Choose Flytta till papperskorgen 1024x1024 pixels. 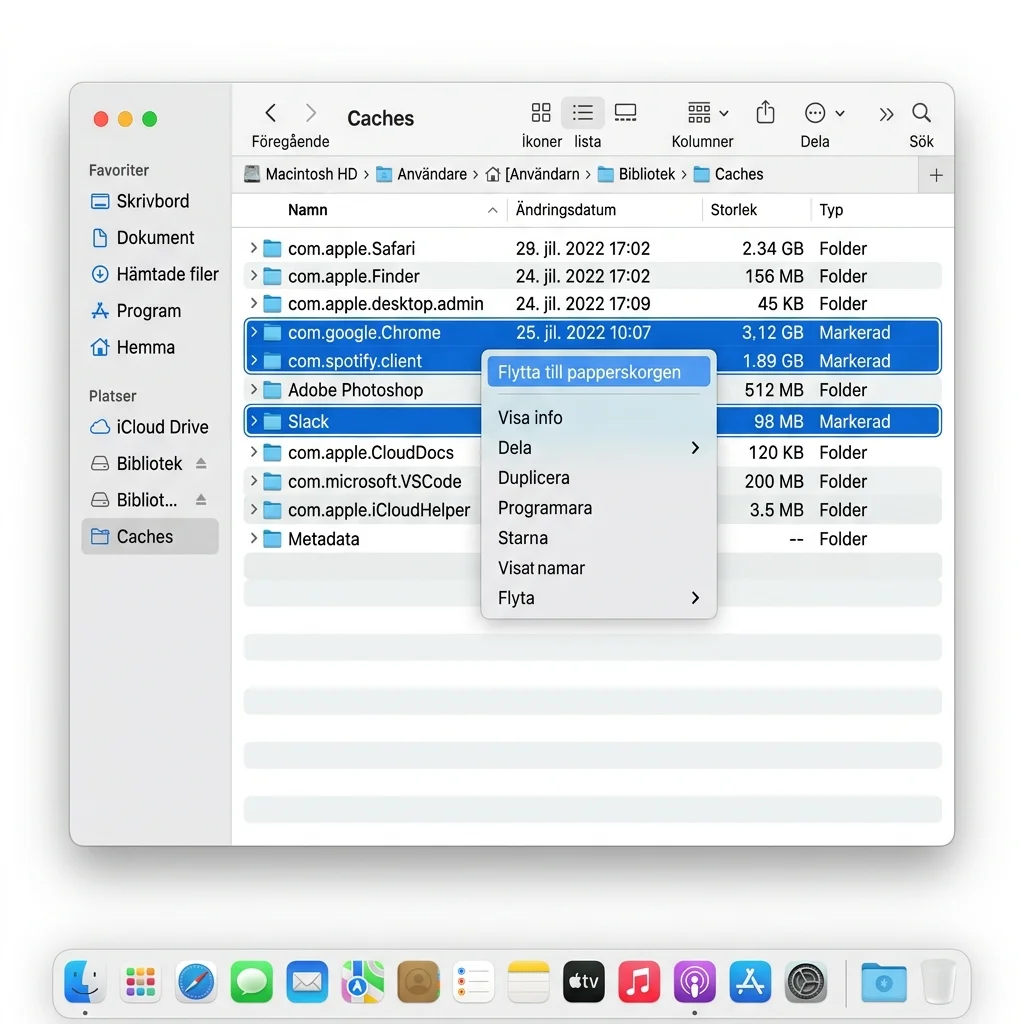[599, 372]
